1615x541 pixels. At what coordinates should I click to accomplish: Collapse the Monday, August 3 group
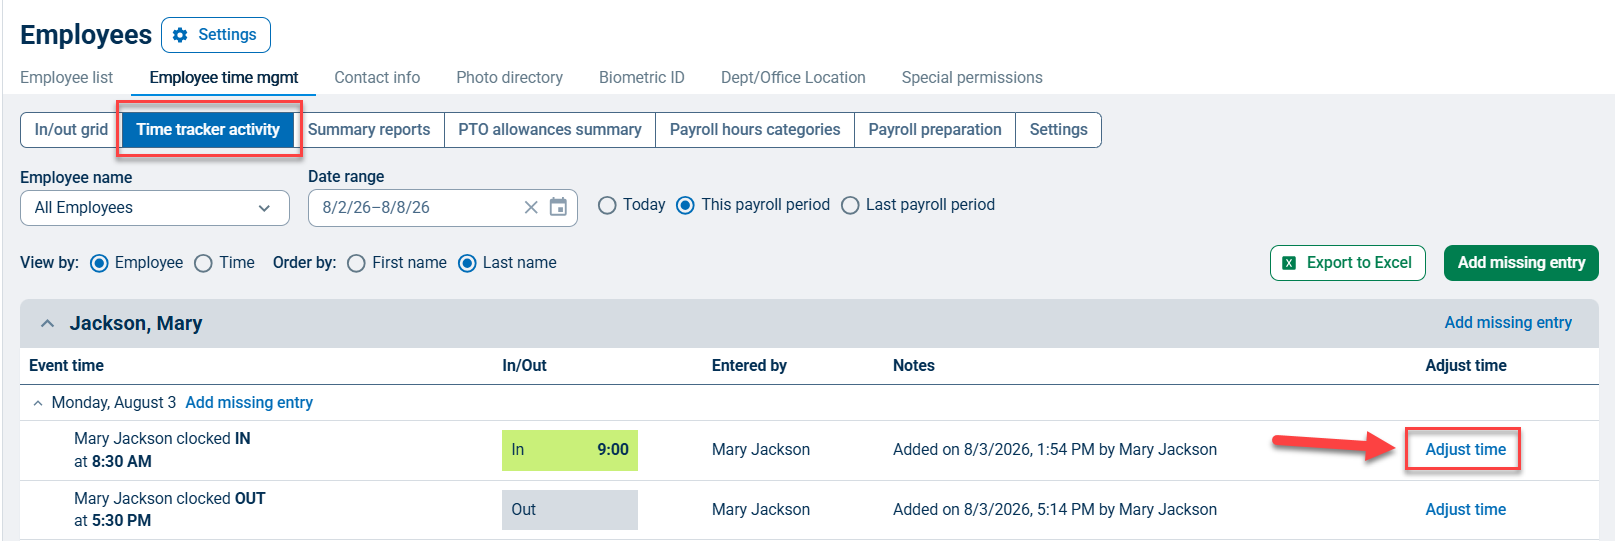coord(38,403)
